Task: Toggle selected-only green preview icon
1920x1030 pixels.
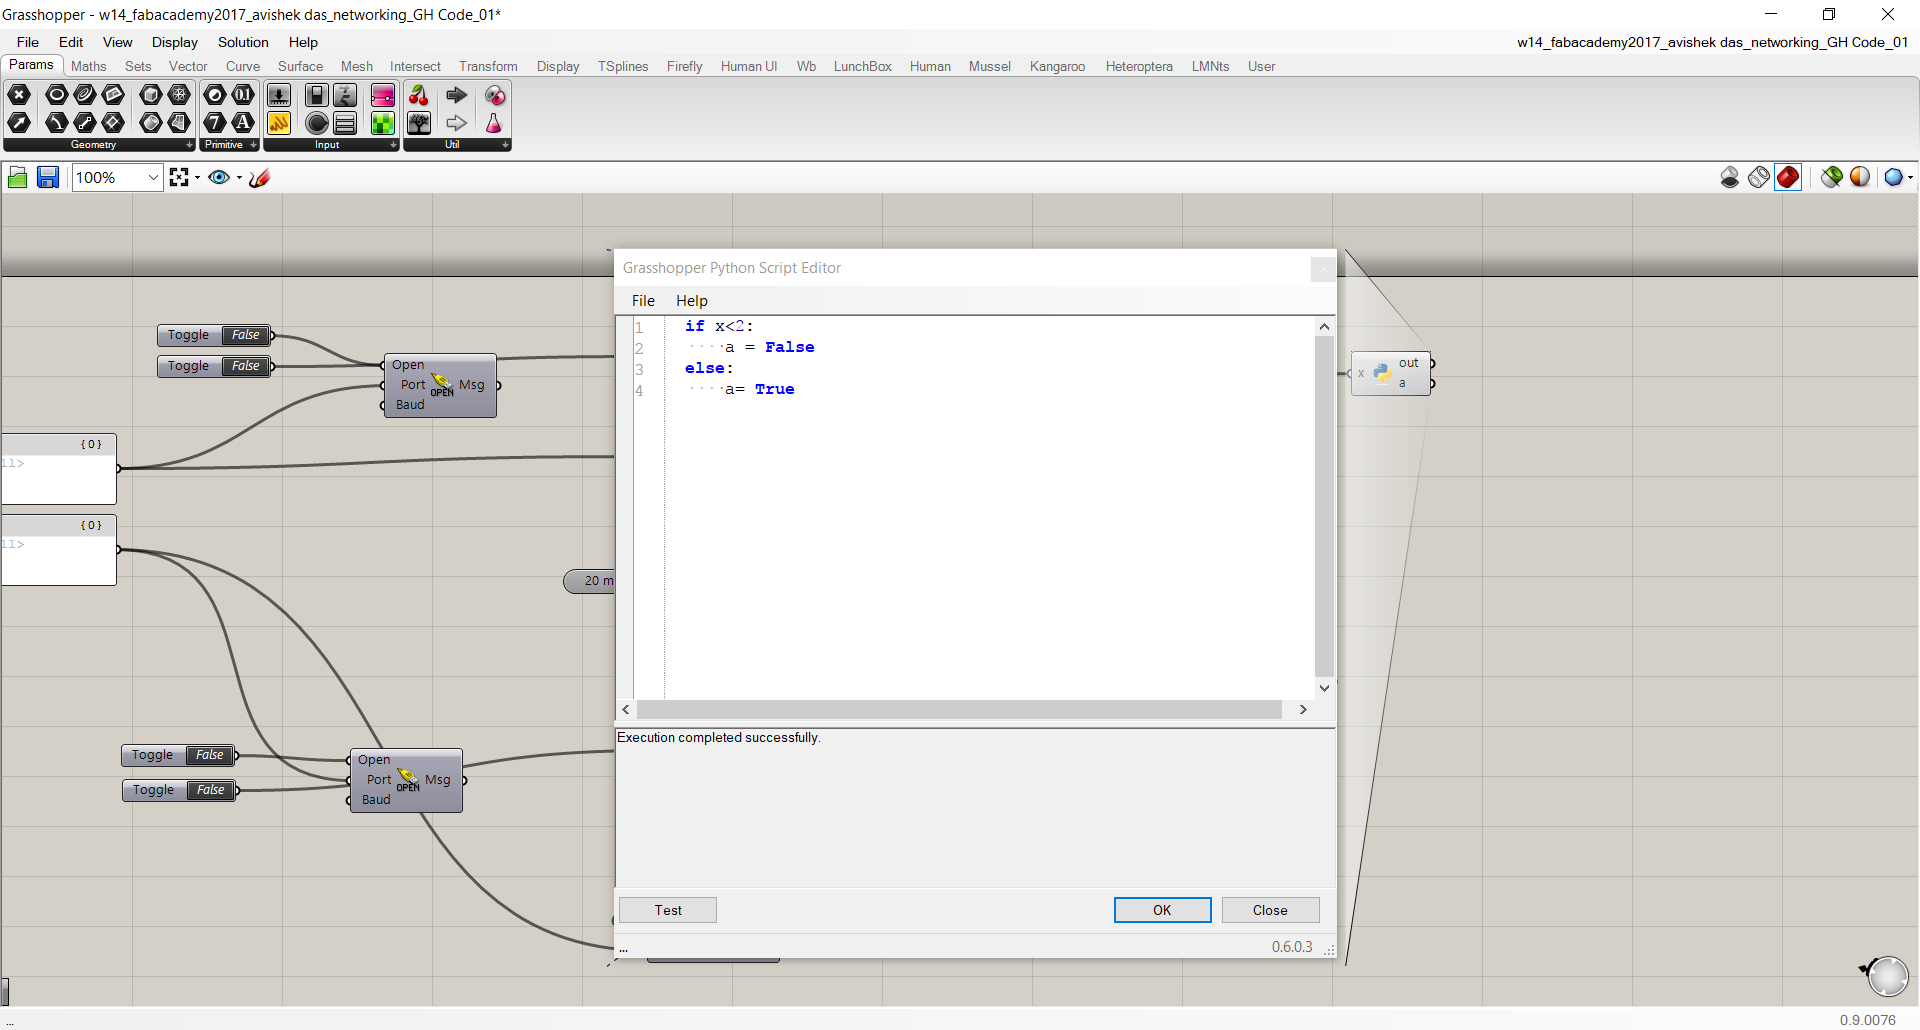Action: point(1832,178)
